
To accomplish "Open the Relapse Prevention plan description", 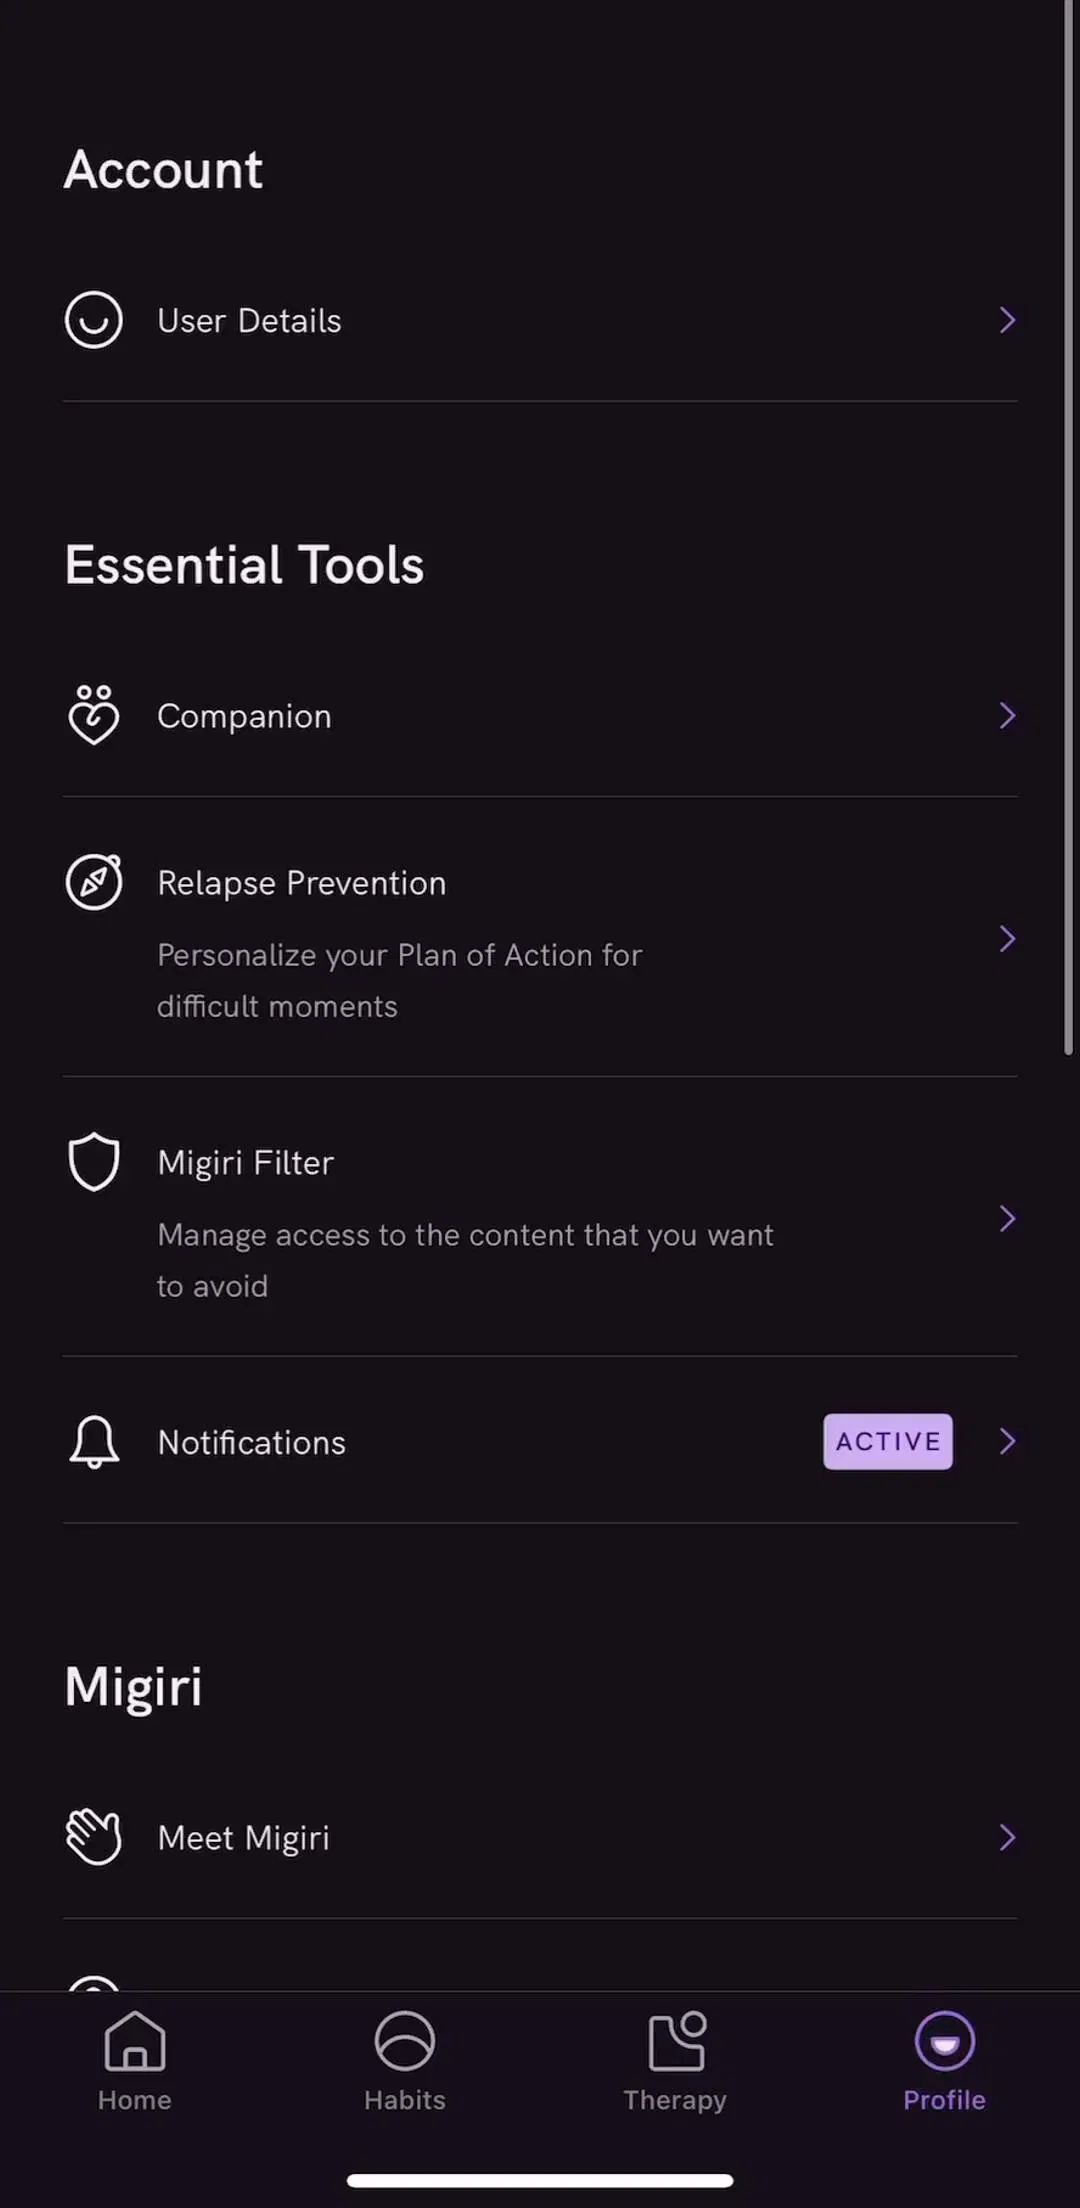I will 399,980.
